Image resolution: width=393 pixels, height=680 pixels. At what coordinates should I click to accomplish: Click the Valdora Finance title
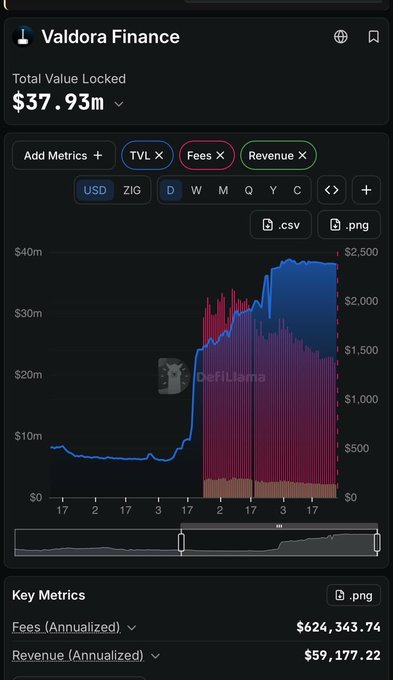(111, 36)
